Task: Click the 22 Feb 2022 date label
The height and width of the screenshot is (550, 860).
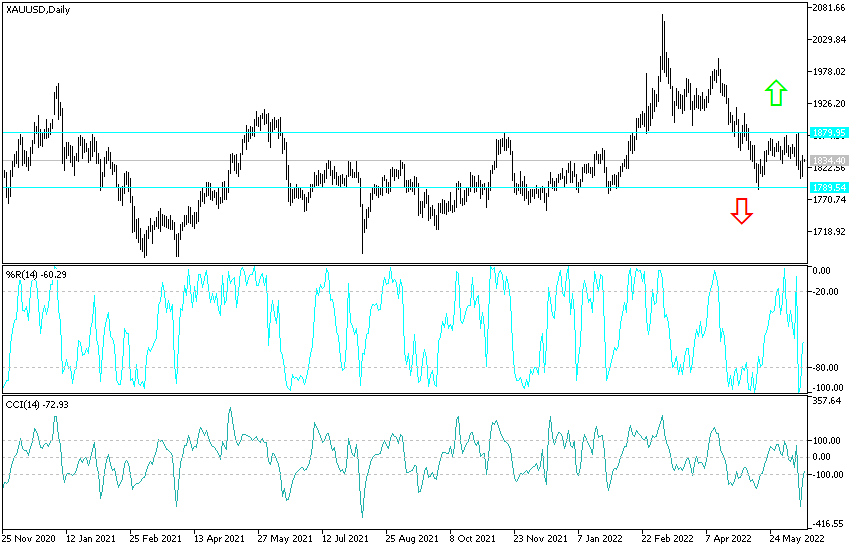Action: click(667, 538)
